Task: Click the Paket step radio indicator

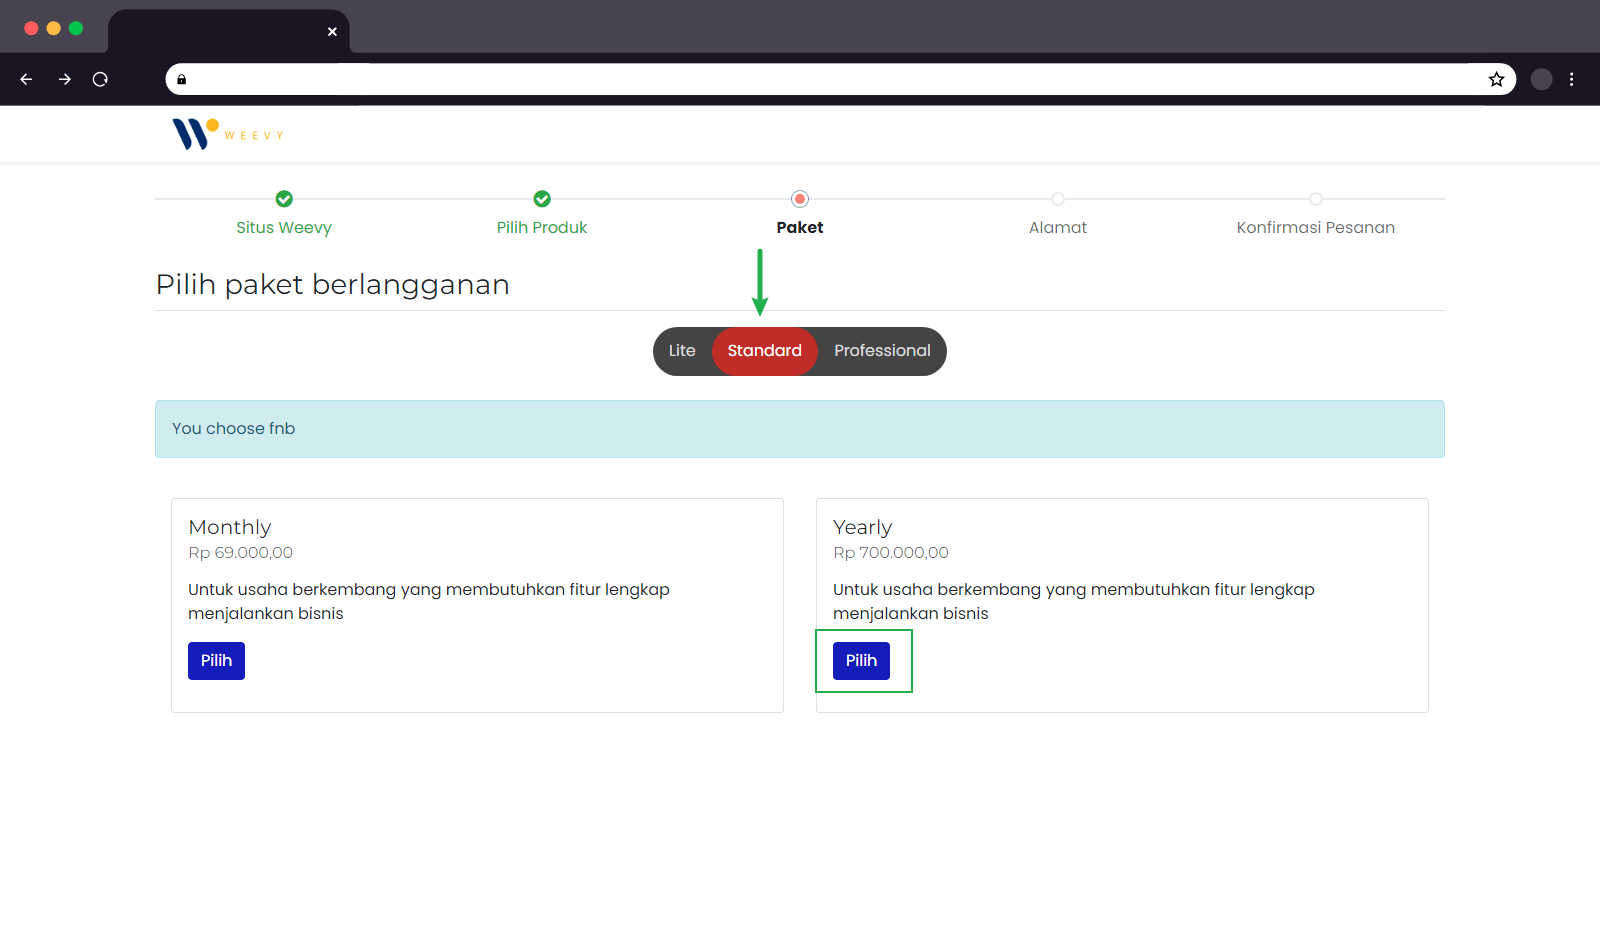Action: 799,199
